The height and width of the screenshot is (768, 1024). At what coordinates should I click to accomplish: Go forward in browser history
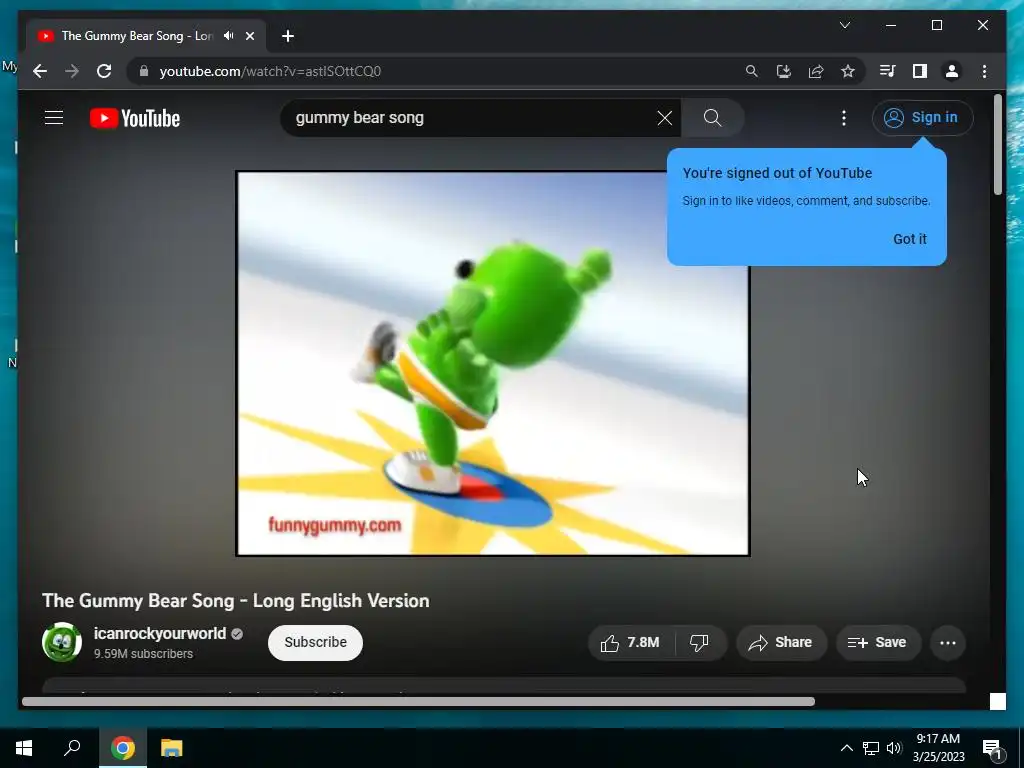click(x=72, y=71)
